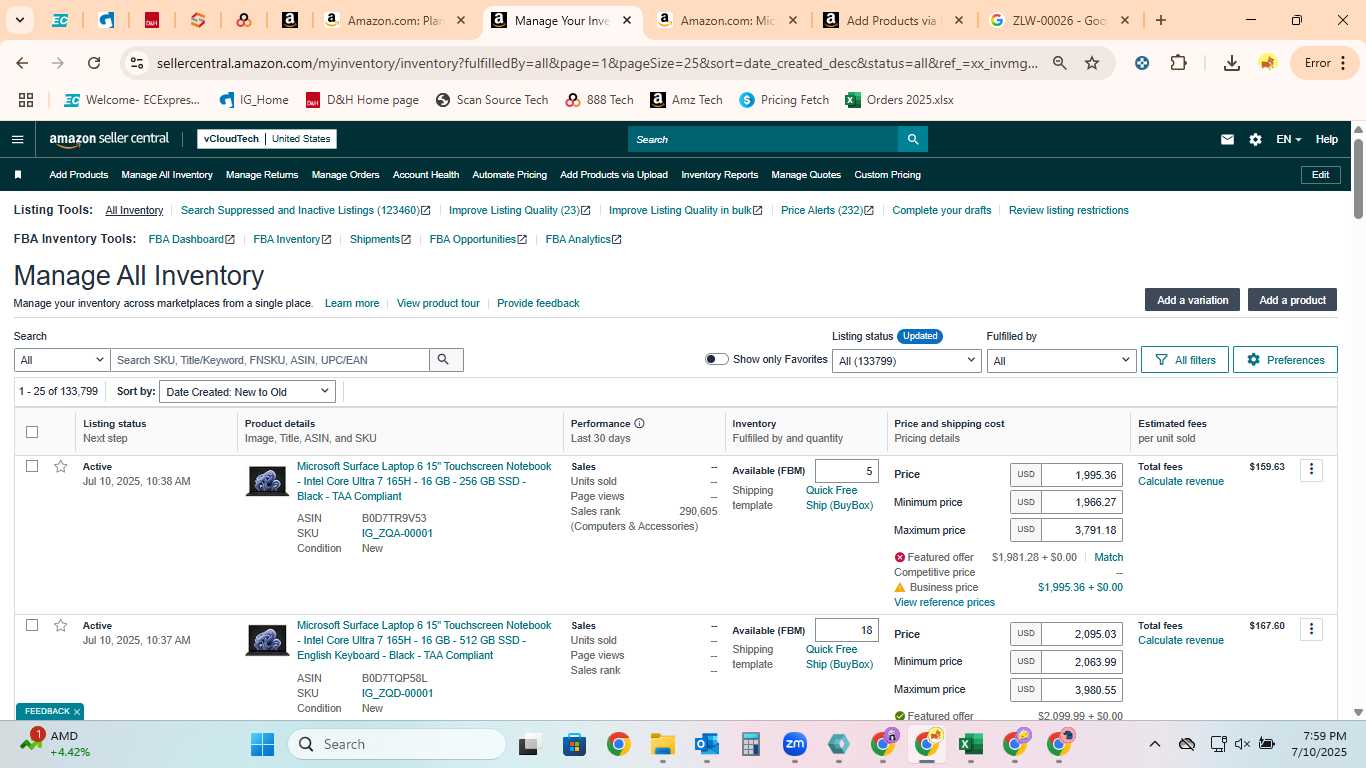Check the select-all listings checkbox

[32, 432]
